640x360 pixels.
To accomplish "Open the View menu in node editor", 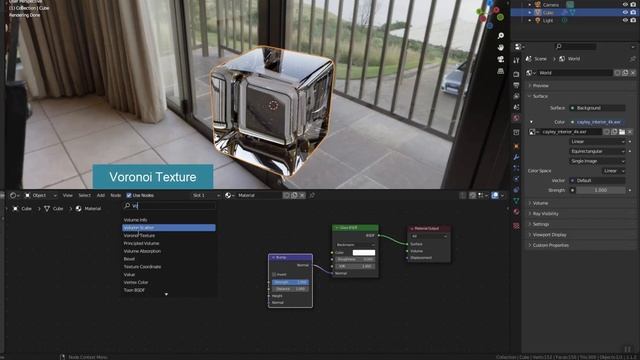I will click(67, 196).
